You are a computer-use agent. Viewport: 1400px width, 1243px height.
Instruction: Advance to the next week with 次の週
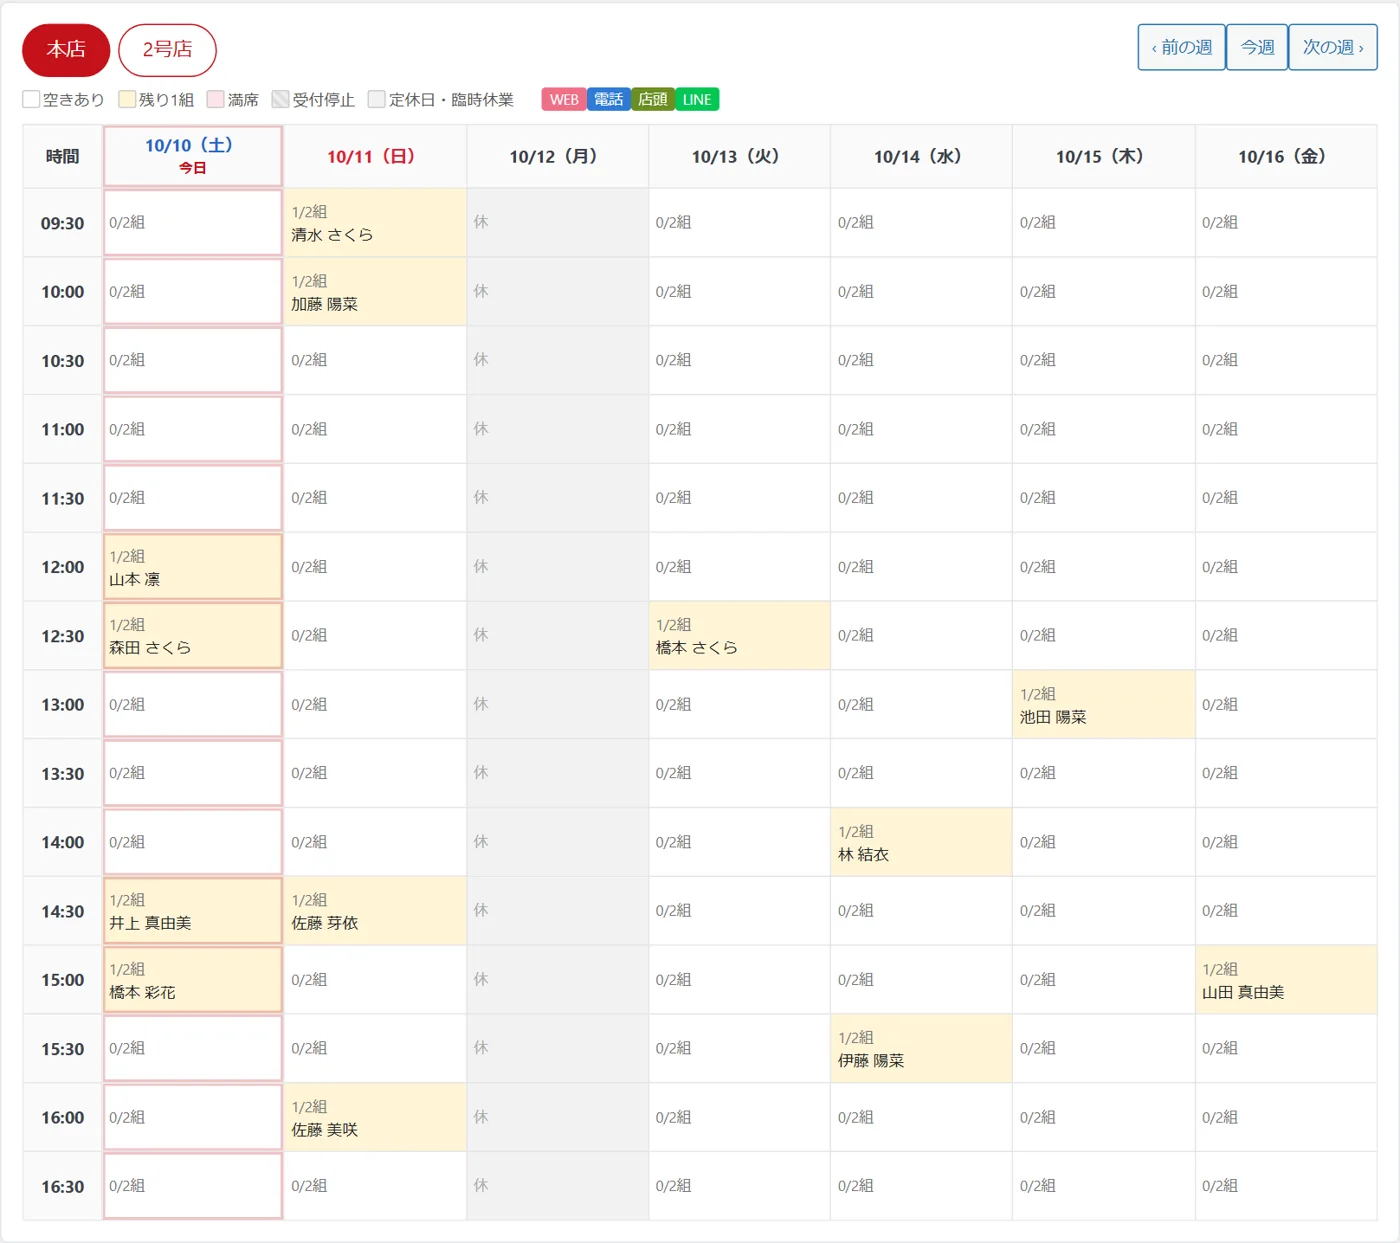(1333, 47)
